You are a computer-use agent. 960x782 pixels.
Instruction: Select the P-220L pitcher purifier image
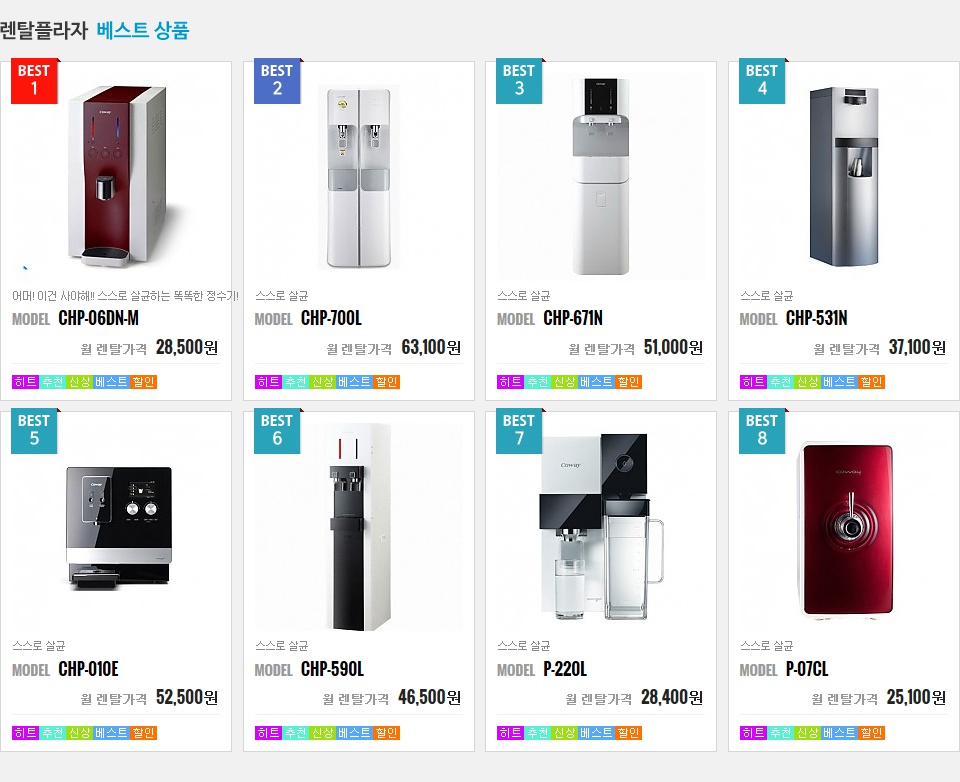601,527
